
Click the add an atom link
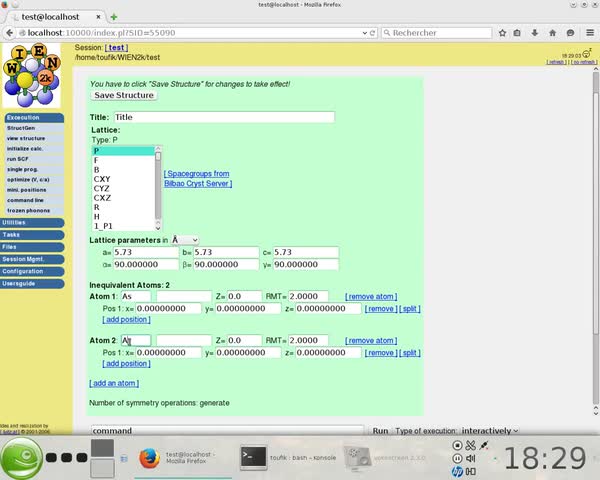click(x=114, y=383)
